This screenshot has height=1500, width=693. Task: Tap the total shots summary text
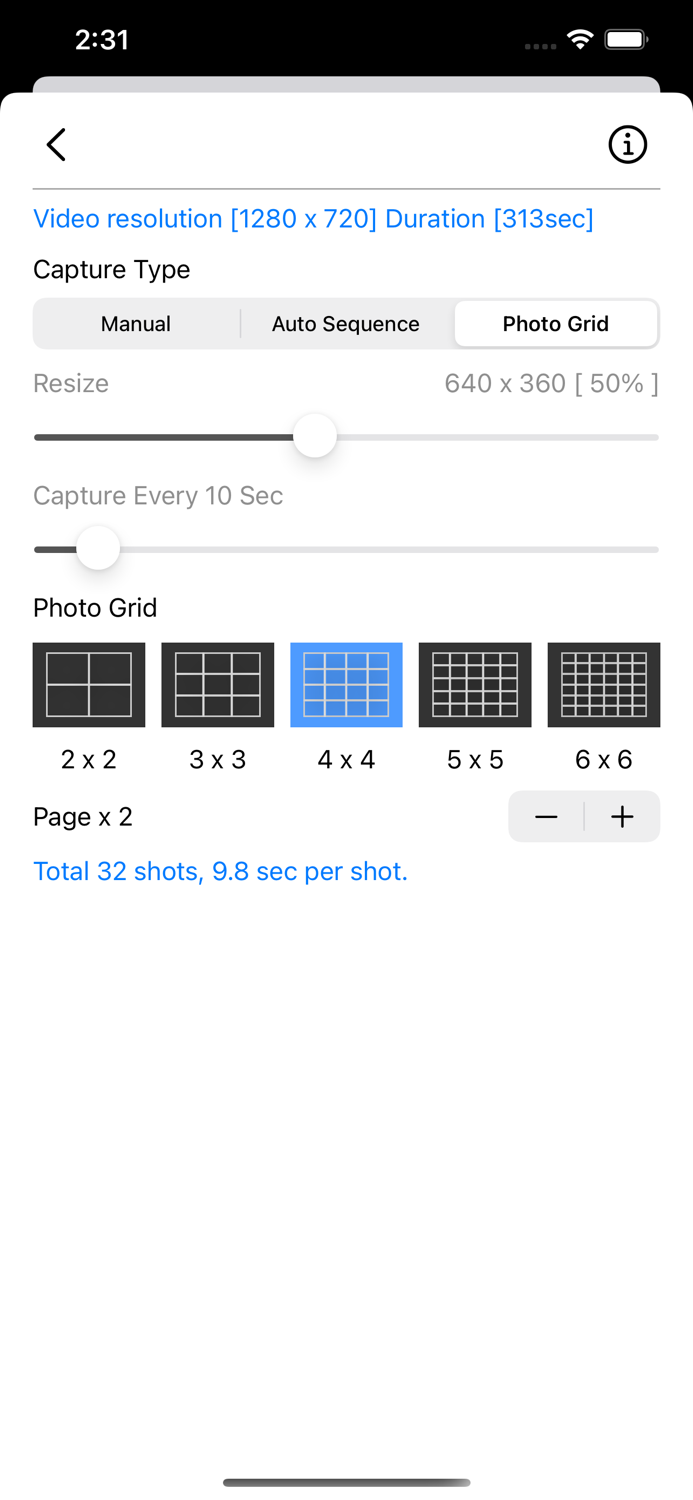(x=221, y=871)
